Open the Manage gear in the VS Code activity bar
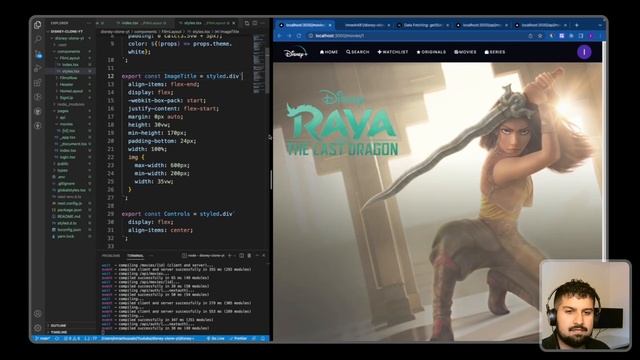 pyautogui.click(x=38, y=328)
